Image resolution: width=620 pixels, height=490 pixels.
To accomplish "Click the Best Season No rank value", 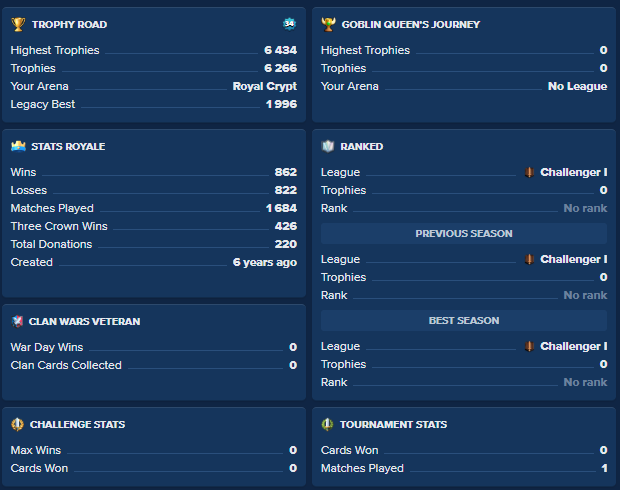I will tap(585, 382).
